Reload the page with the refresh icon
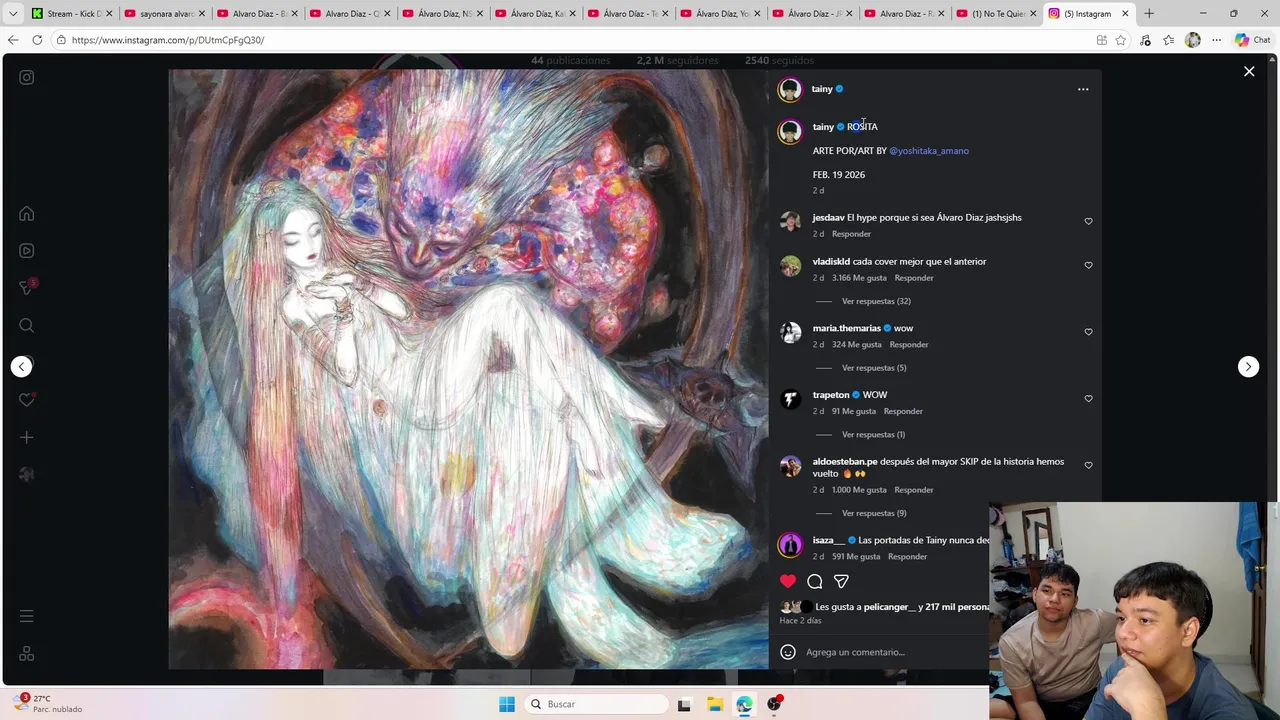Screen dimensions: 1280x720 [x=37, y=40]
